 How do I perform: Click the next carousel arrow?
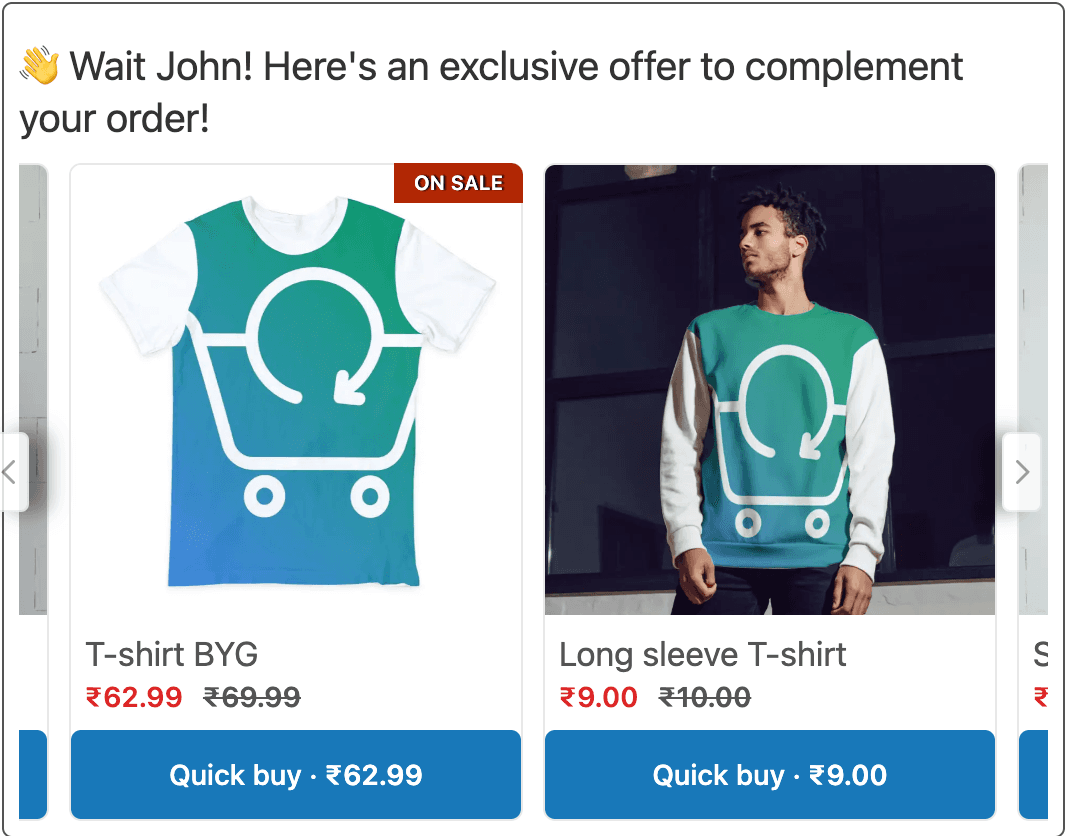coord(1021,472)
